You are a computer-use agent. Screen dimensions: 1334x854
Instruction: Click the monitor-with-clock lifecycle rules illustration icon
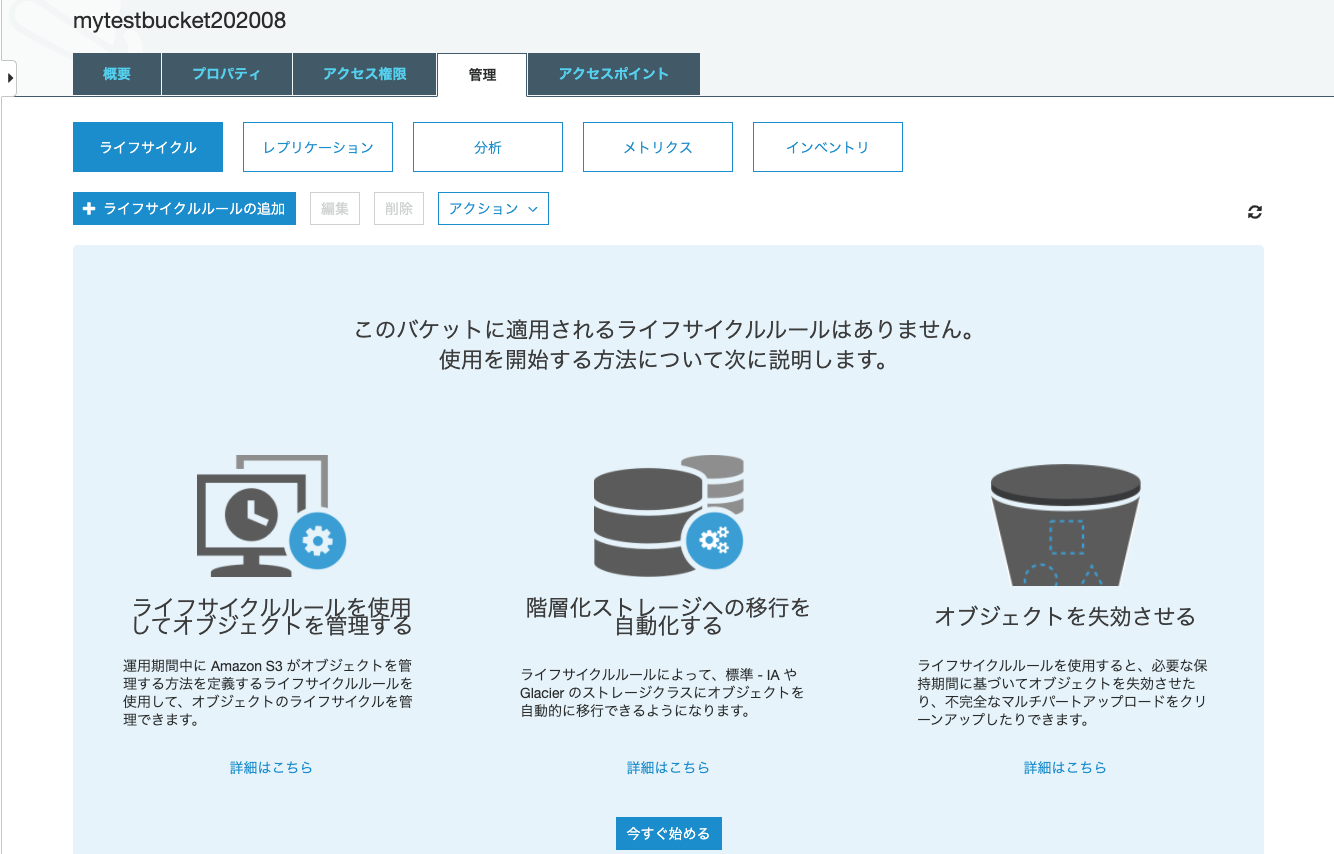click(262, 517)
